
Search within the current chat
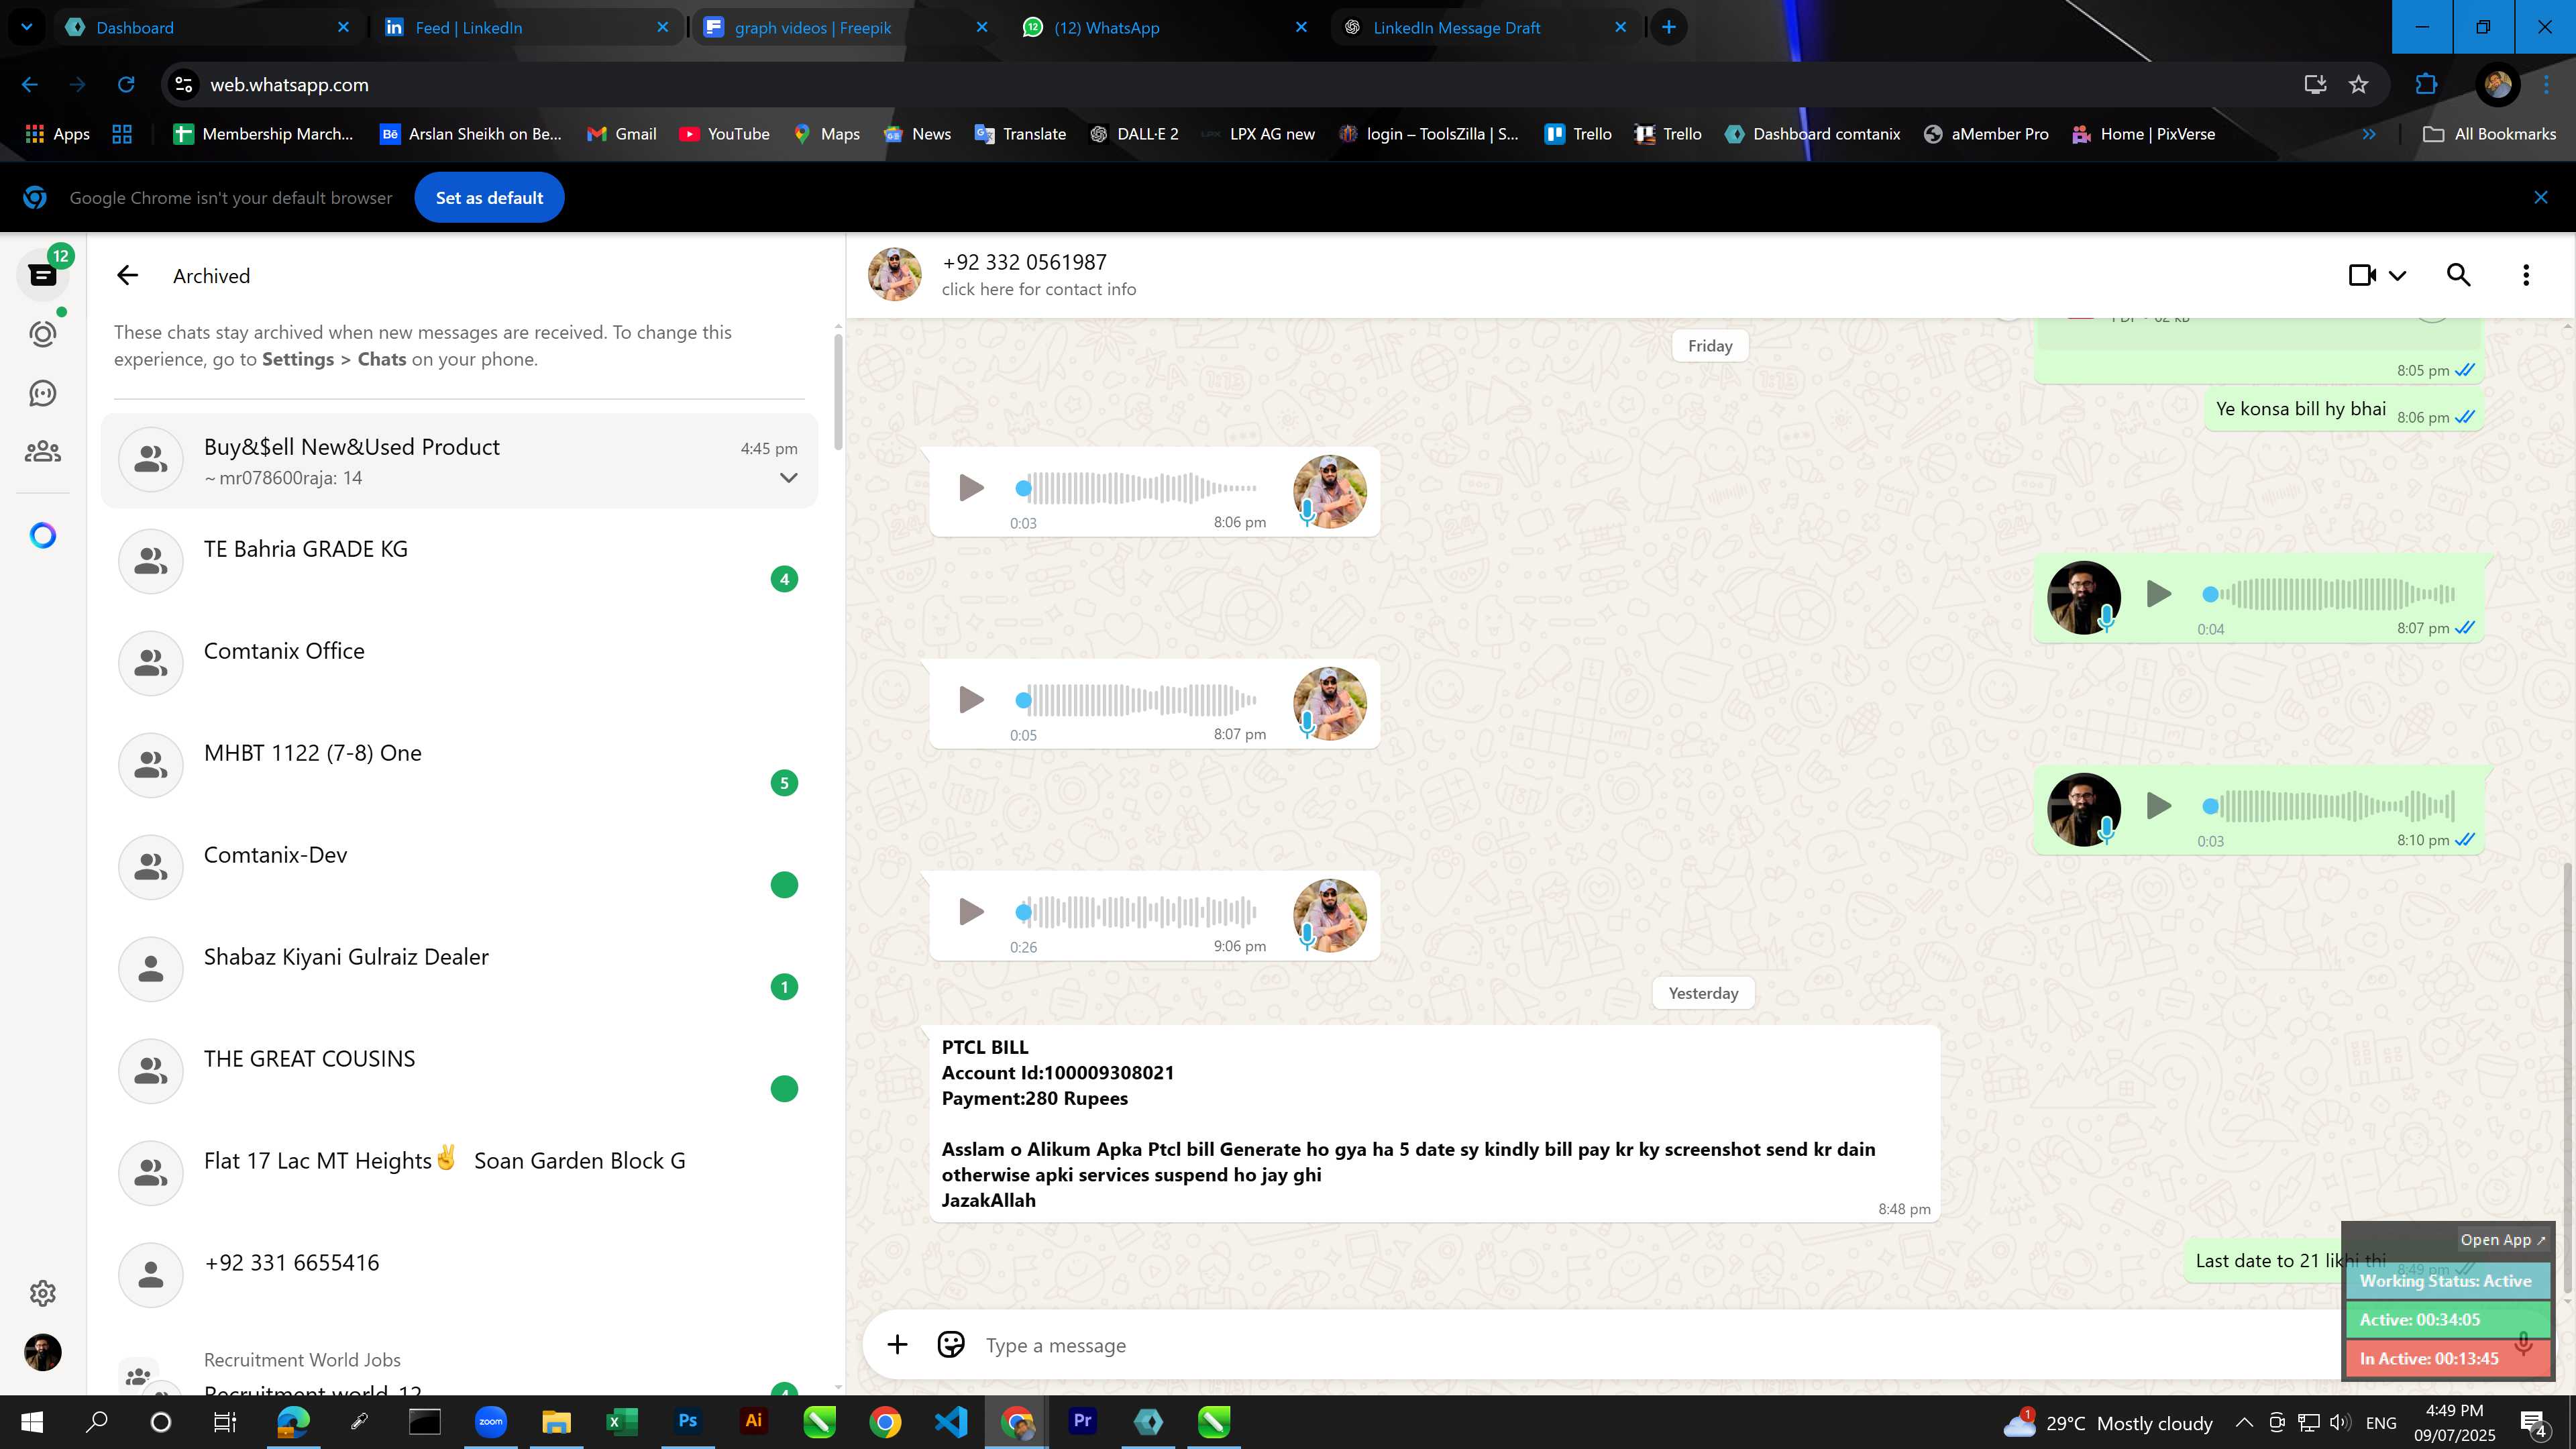(x=2459, y=275)
